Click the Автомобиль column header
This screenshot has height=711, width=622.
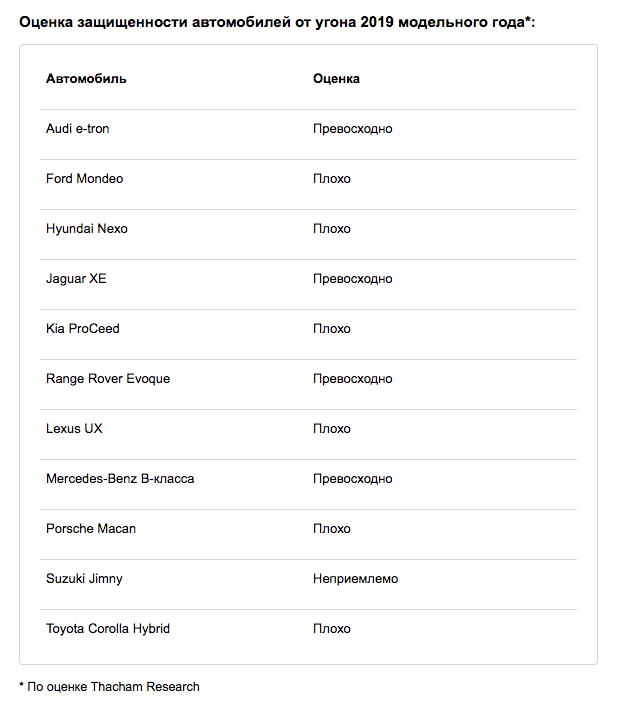[86, 79]
